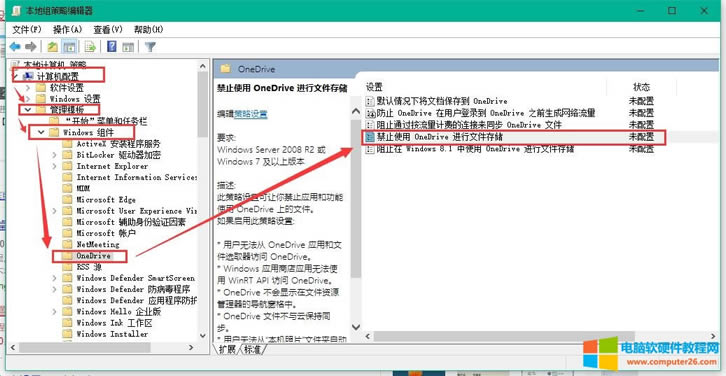The height and width of the screenshot is (376, 726).
Task: Collapse the Windows 组件 tree node
Action: [42, 132]
